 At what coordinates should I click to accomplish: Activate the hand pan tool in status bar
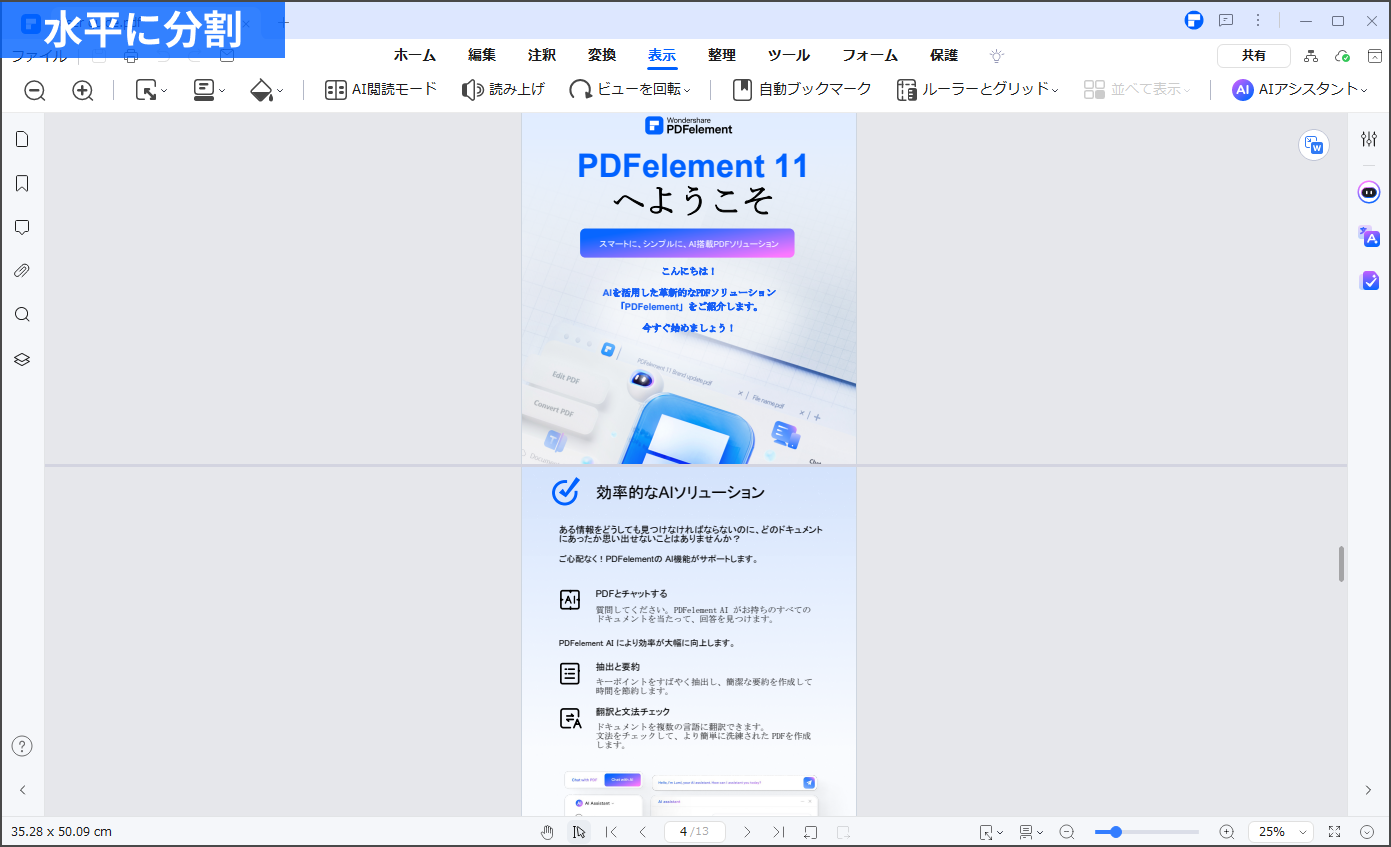click(x=547, y=832)
